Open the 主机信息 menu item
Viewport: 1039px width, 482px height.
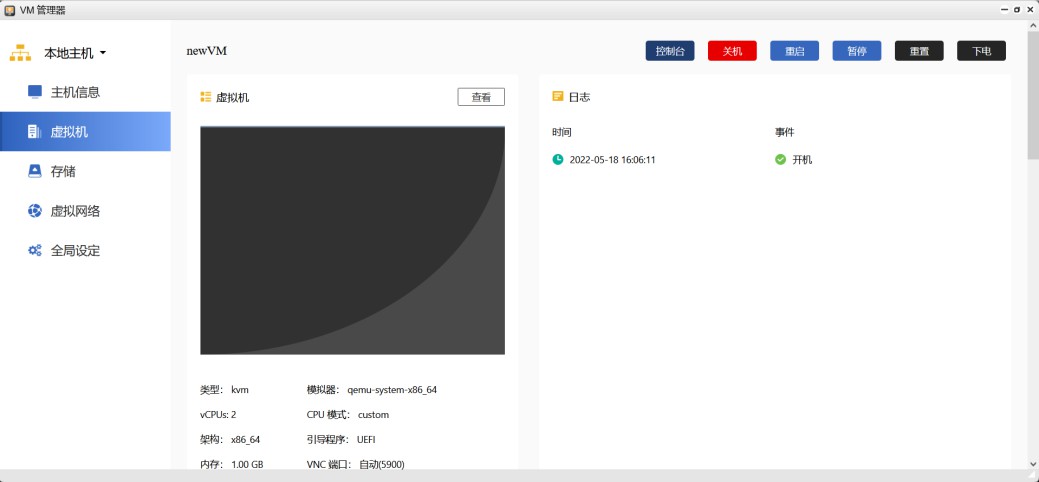point(75,92)
